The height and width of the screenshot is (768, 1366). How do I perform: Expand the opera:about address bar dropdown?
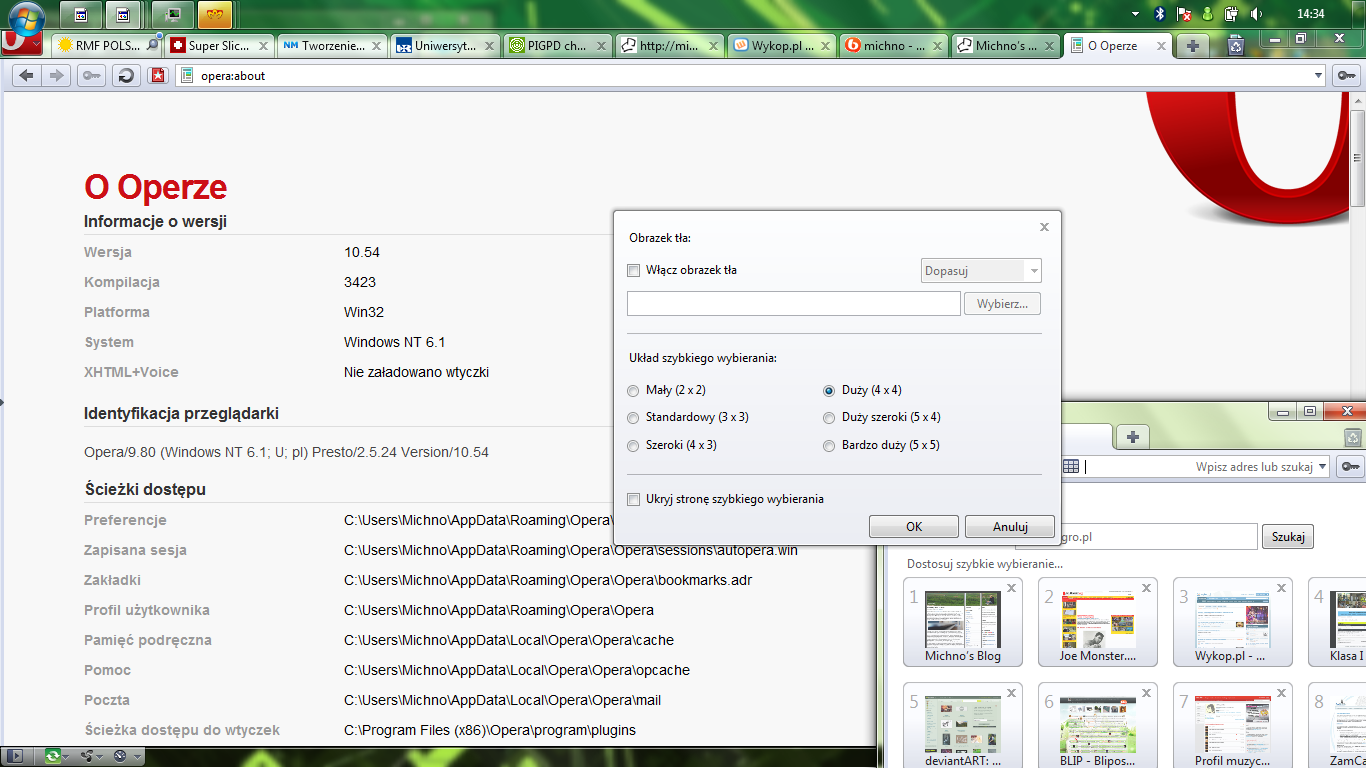(1319, 76)
